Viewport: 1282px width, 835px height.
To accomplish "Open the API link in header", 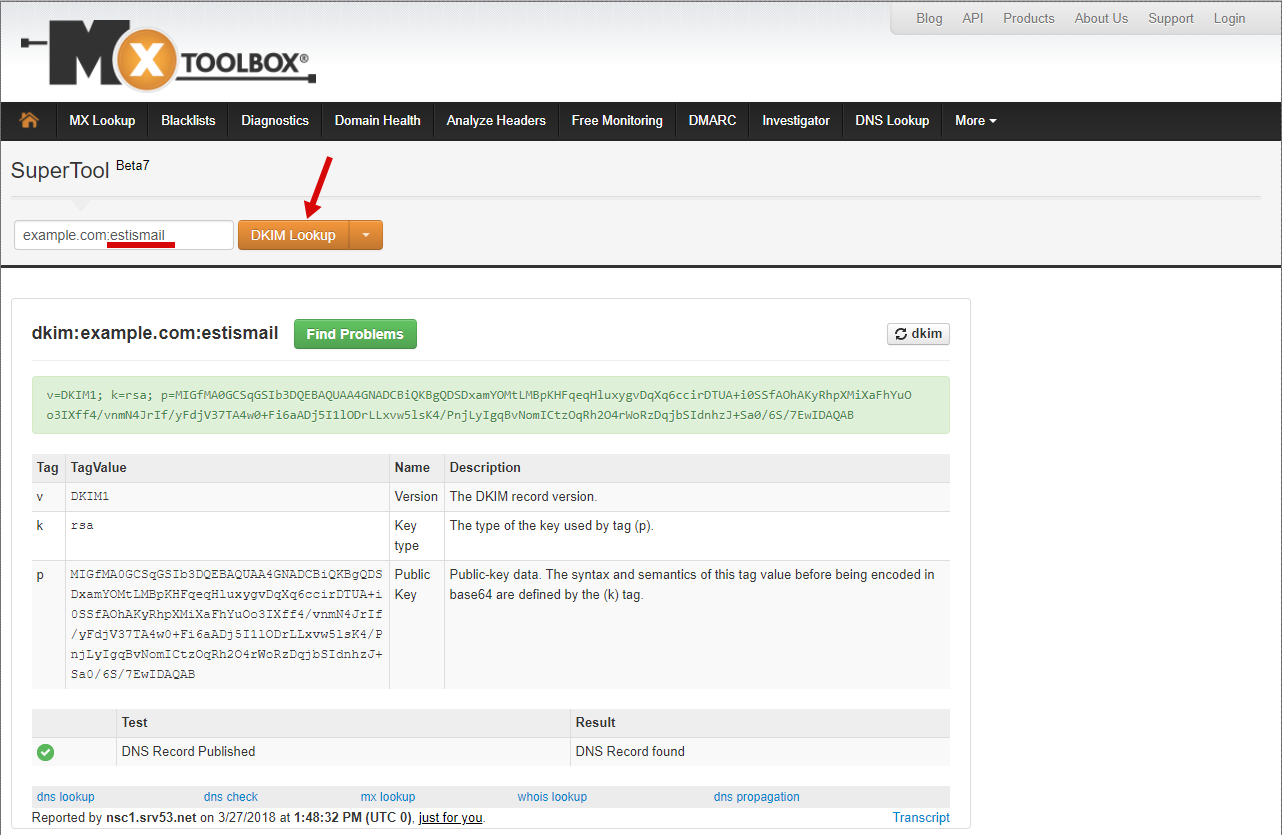I will [x=972, y=18].
